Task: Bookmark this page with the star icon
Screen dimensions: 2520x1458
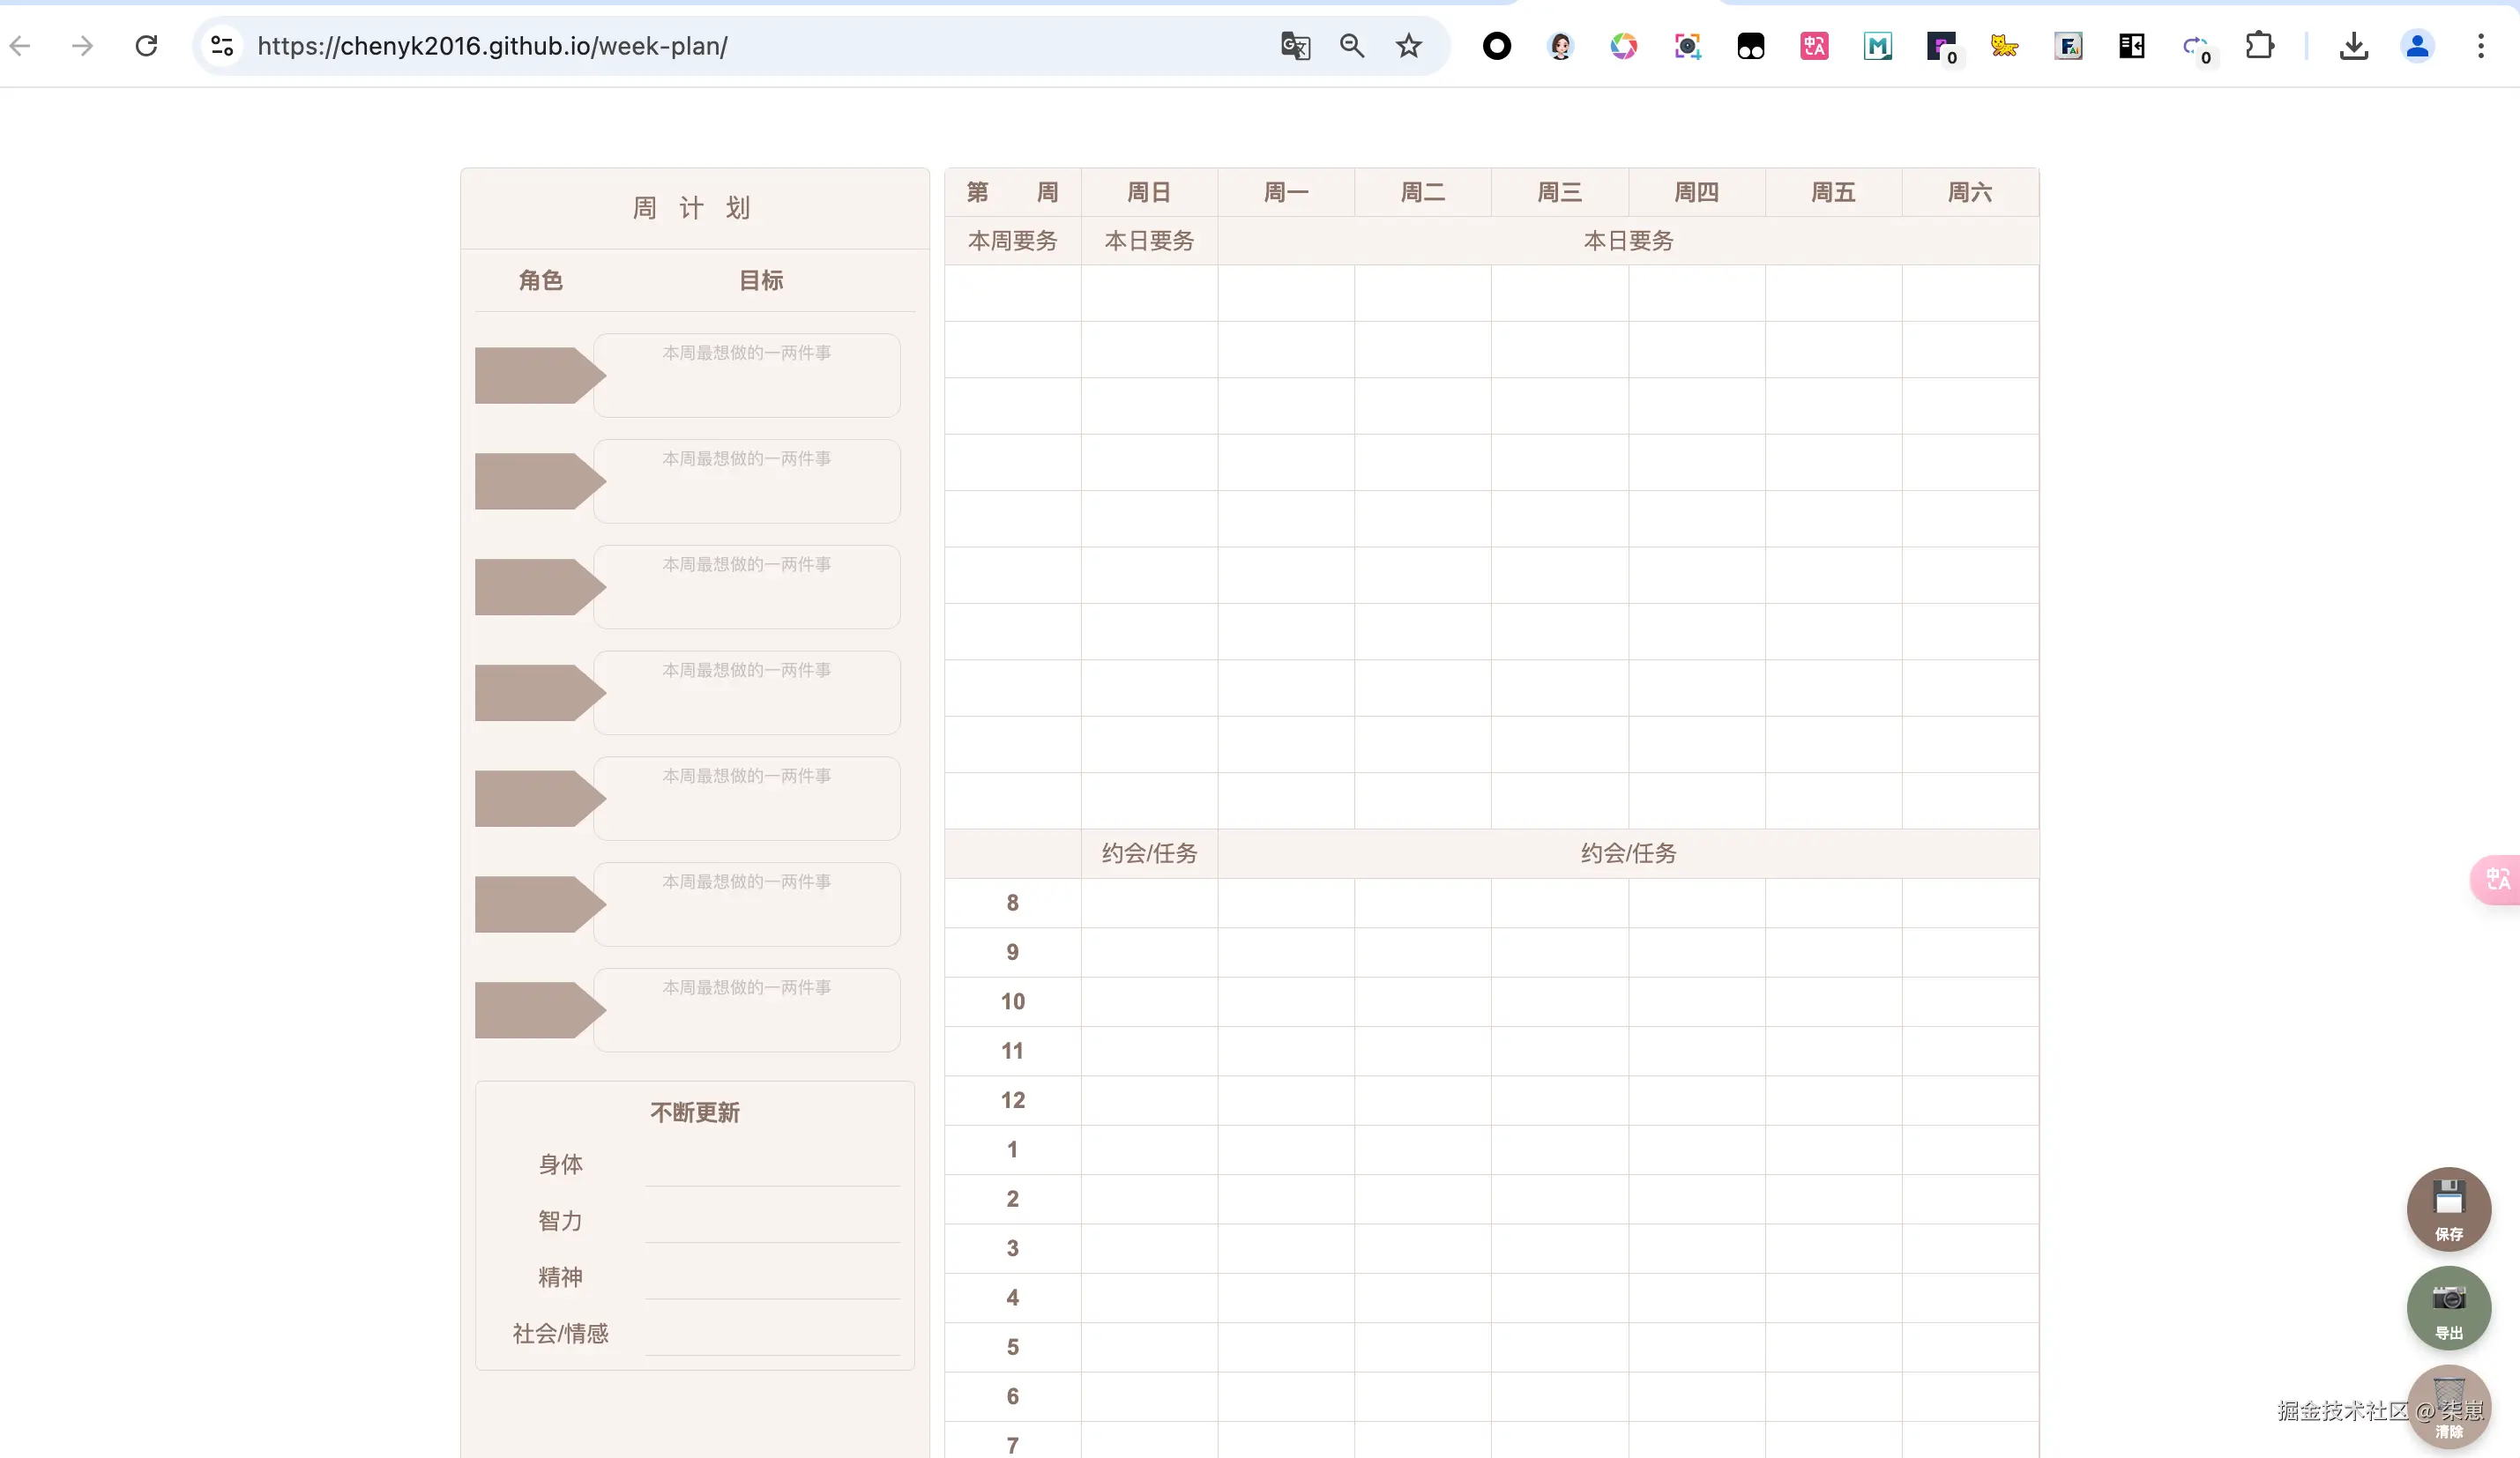Action: point(1408,46)
